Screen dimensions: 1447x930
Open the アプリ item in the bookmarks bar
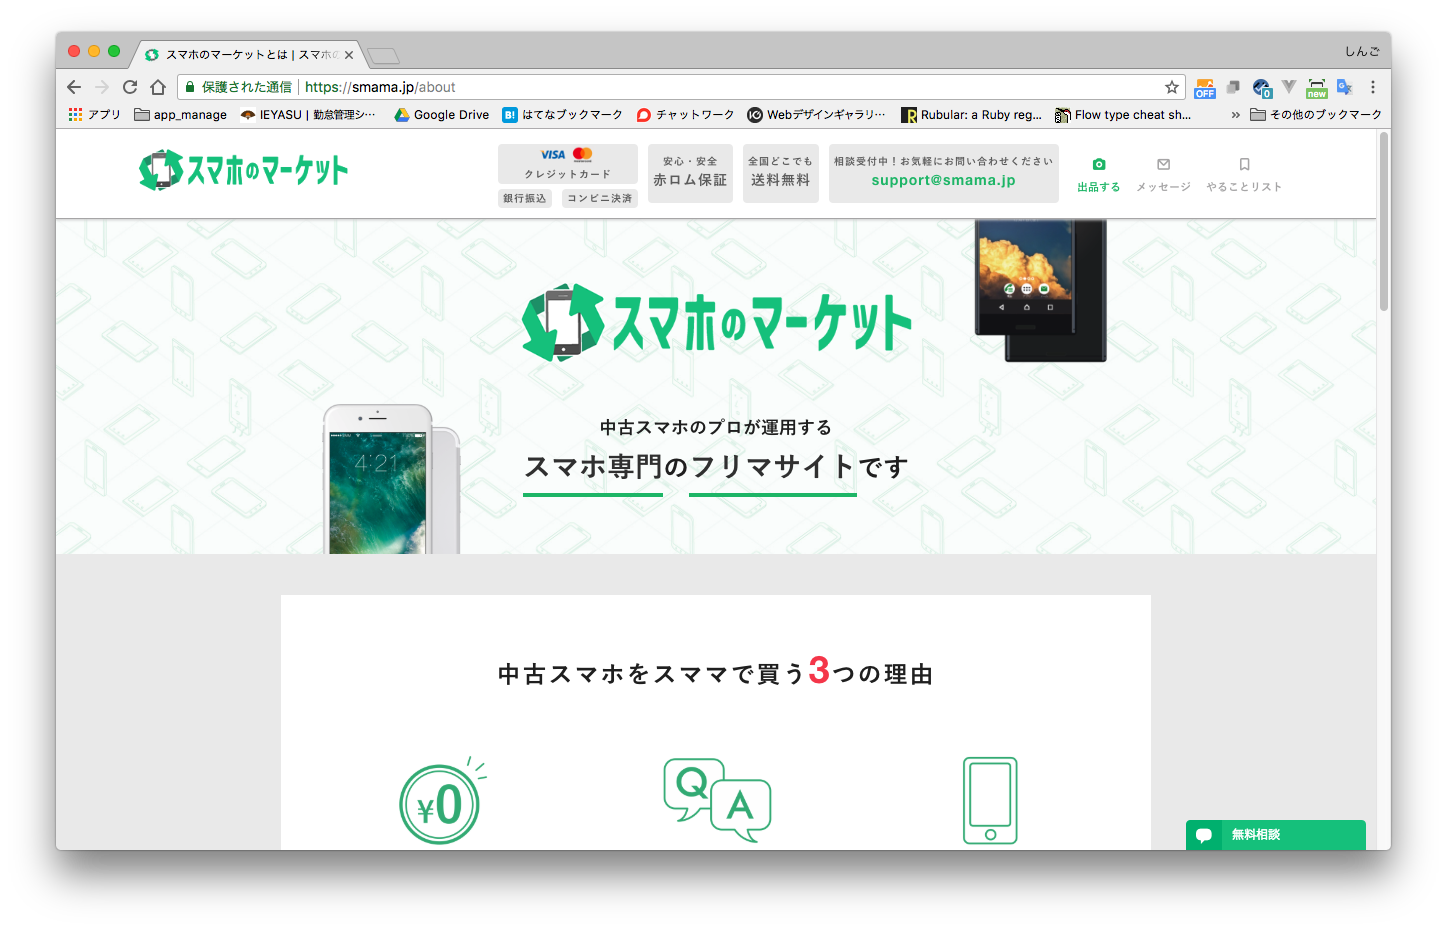(94, 114)
